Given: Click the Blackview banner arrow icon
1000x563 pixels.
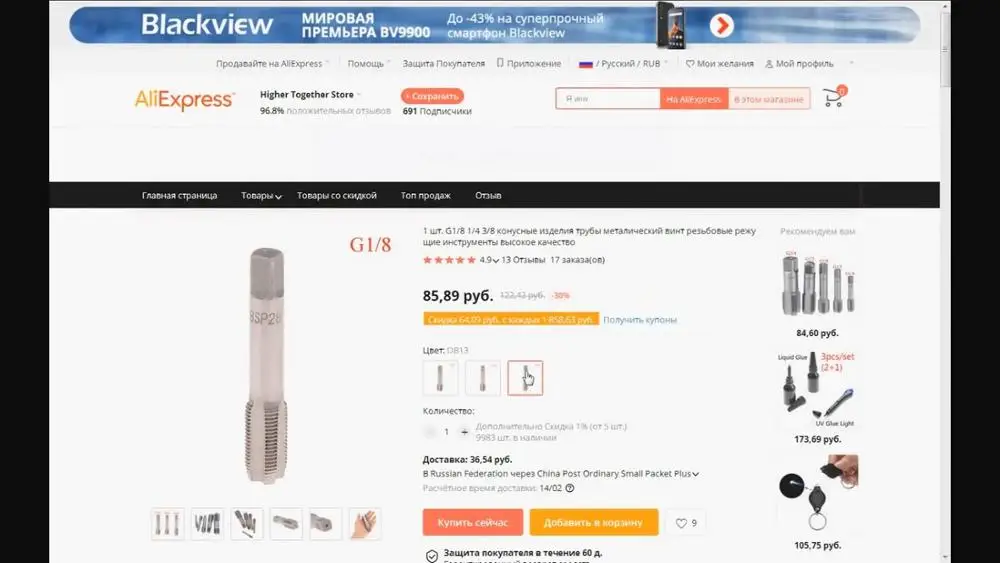Looking at the screenshot, I should 721,26.
